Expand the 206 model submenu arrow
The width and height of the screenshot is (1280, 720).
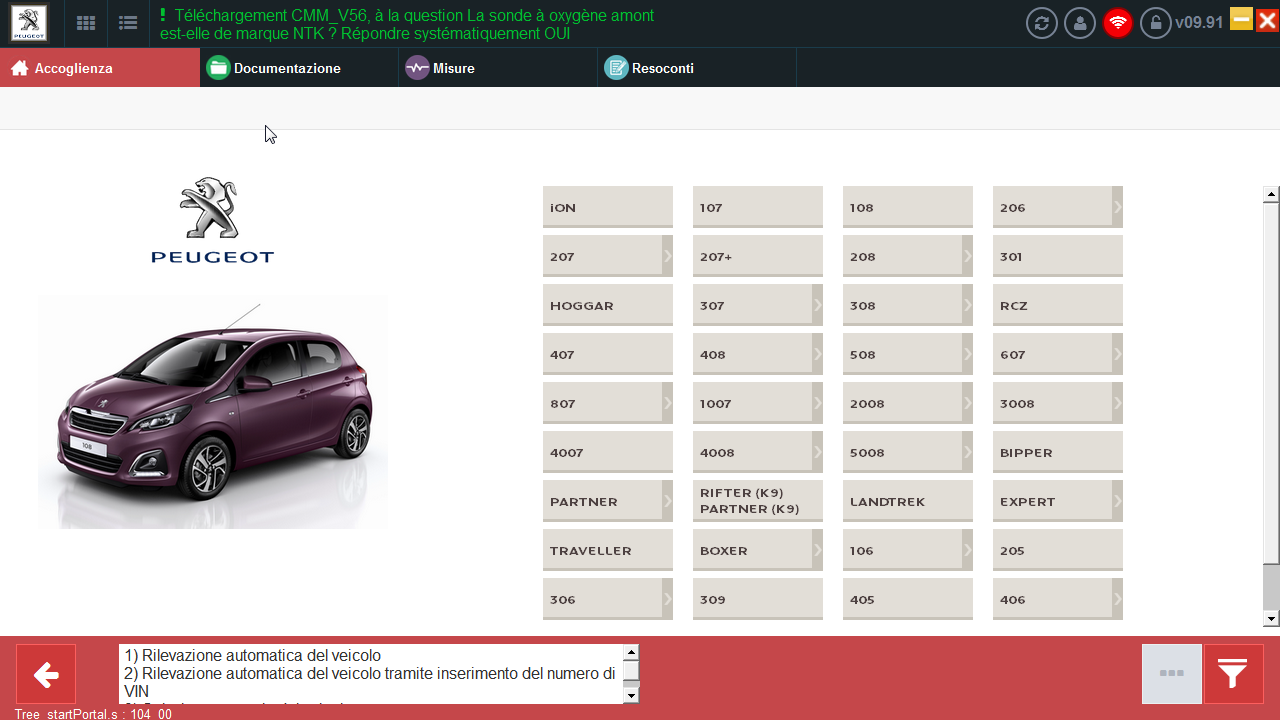tap(1117, 207)
